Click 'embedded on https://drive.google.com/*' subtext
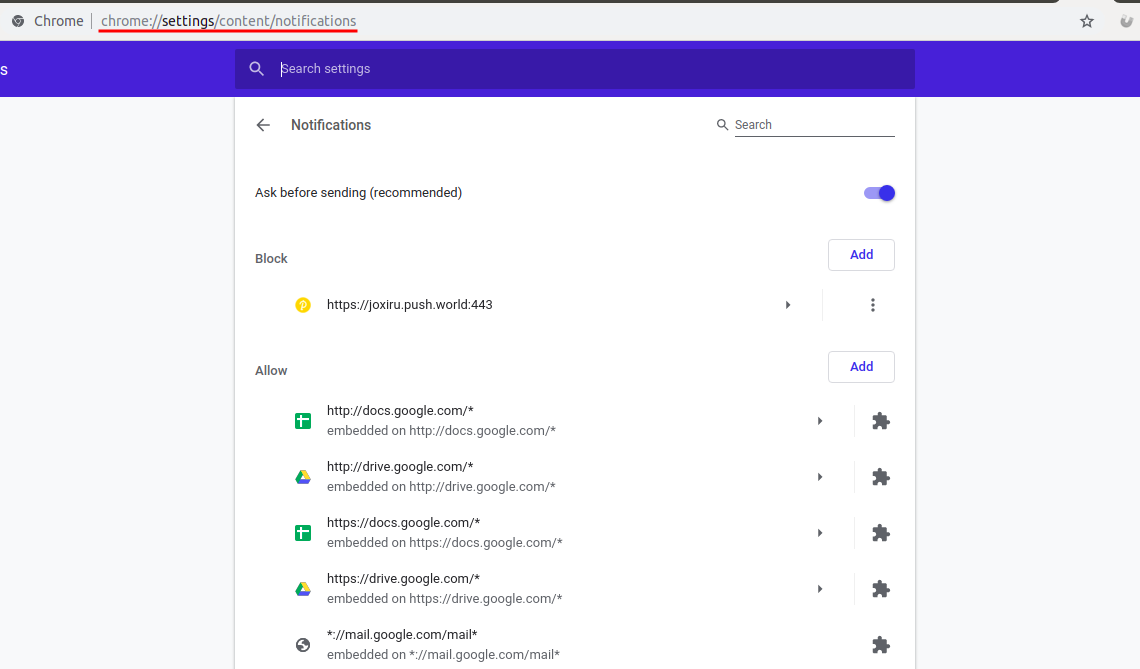 pos(444,598)
